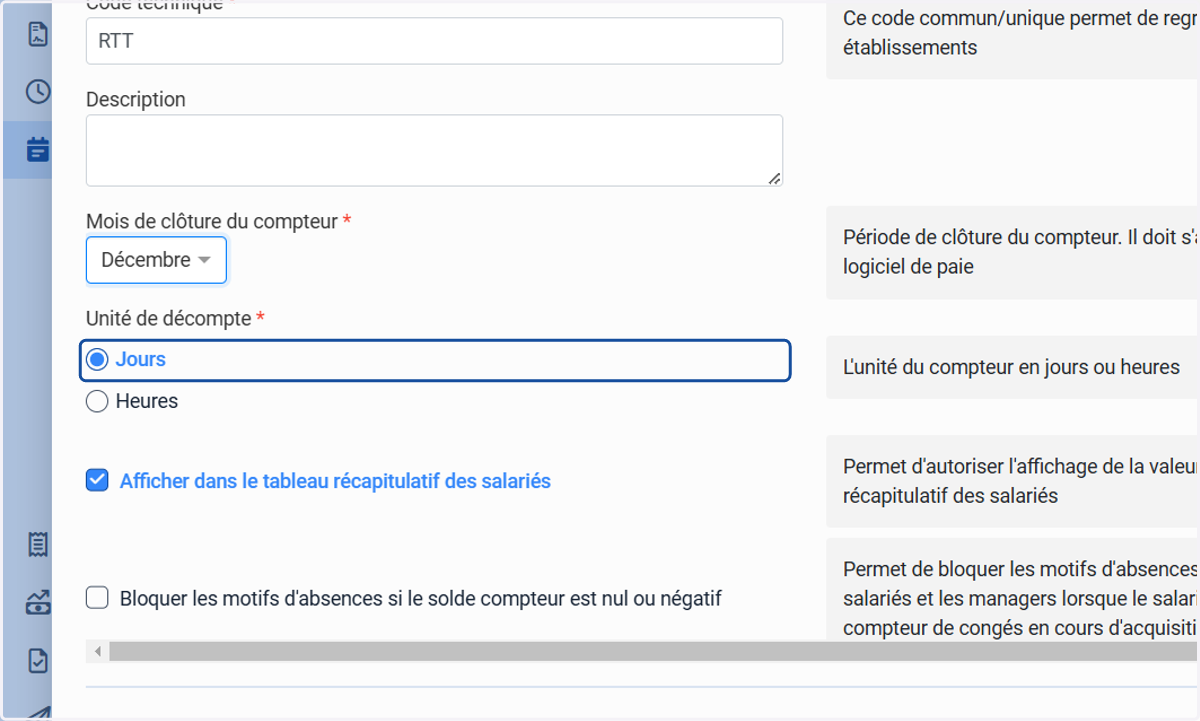This screenshot has width=1200, height=721.
Task: Click the horizontal scrollbar left arrow
Action: click(97, 652)
